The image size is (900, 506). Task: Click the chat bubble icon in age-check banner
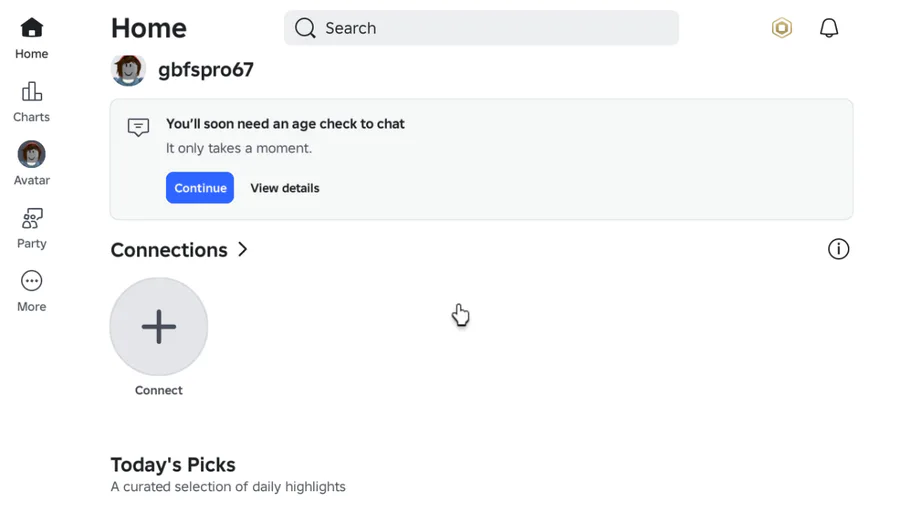coord(139,127)
